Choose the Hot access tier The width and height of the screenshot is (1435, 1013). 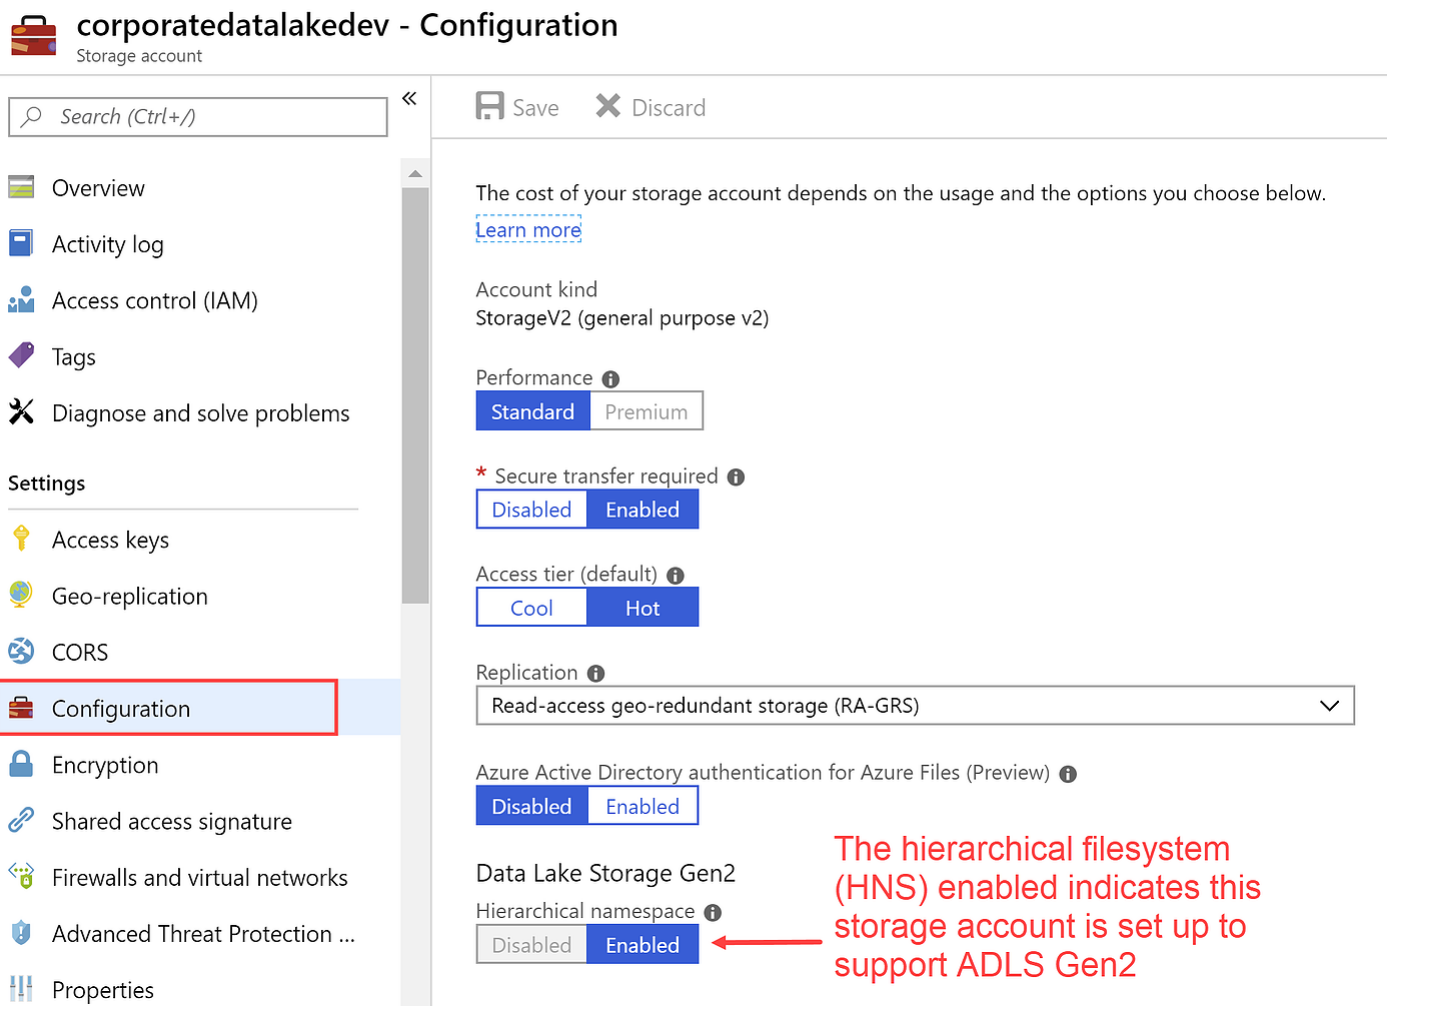[x=642, y=607]
